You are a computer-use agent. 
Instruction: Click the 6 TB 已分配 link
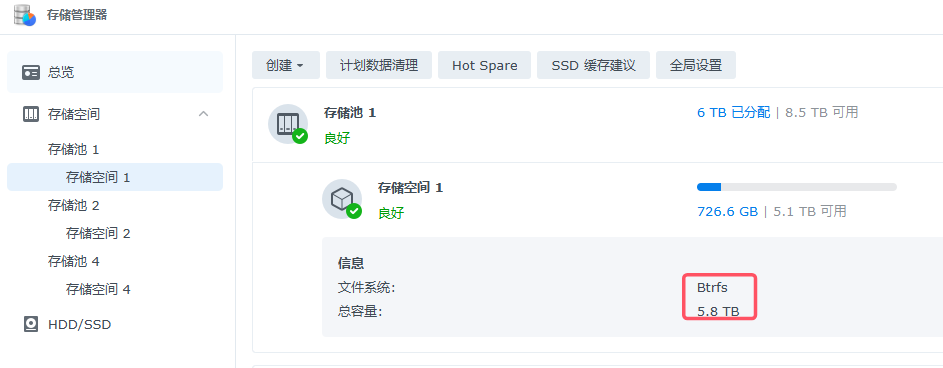(733, 112)
